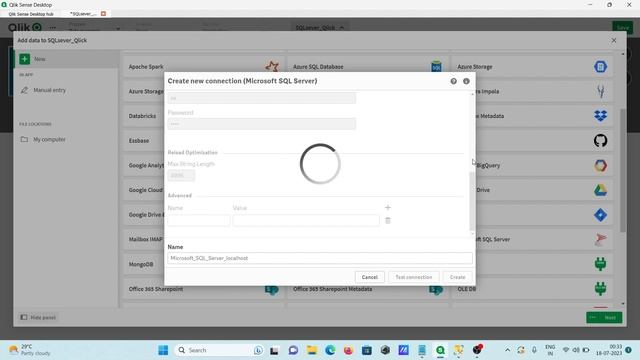Choose the Dropbox connector icon

point(600,116)
